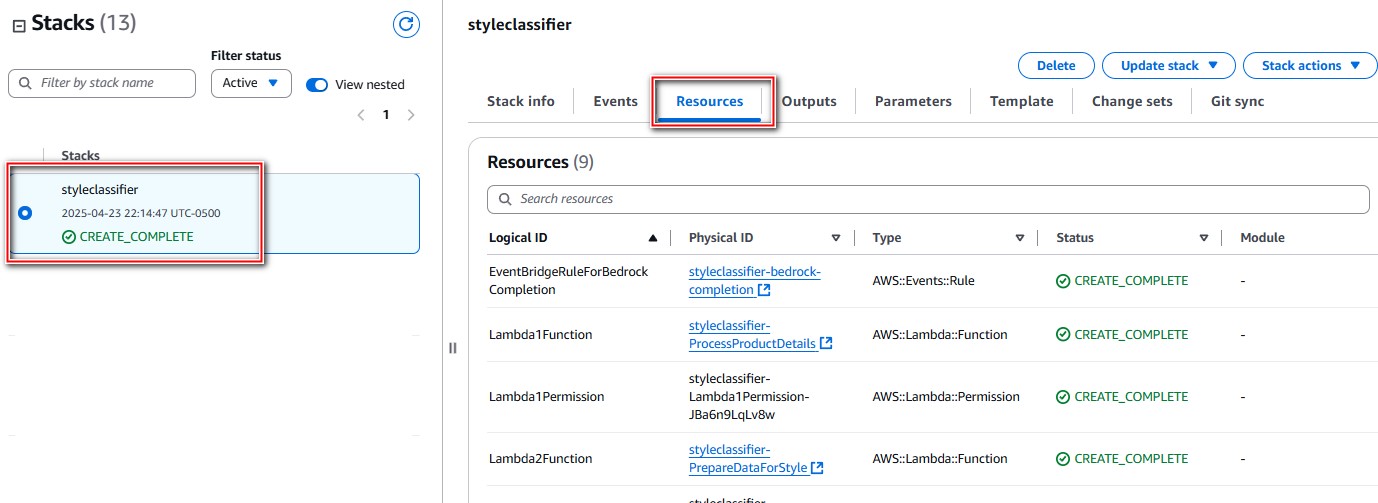Viewport: 1378px width, 503px height.
Task: Open the Filter status Active dropdown
Action: pyautogui.click(x=251, y=83)
